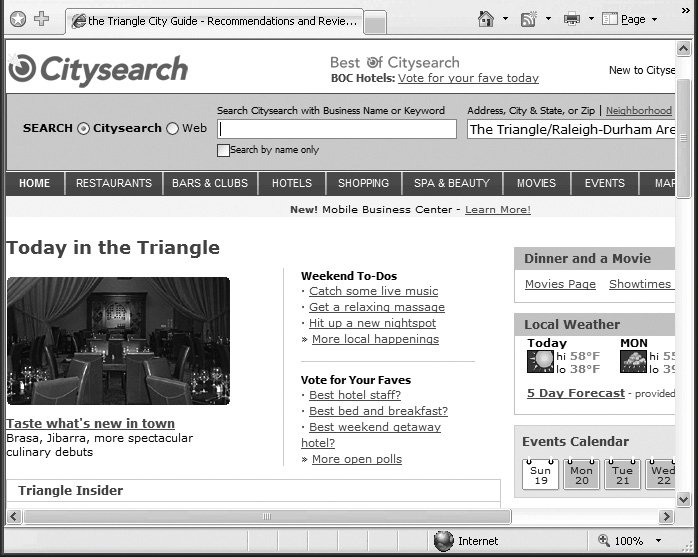Open the Favorites Center star icon
The height and width of the screenshot is (557, 698).
17,19
